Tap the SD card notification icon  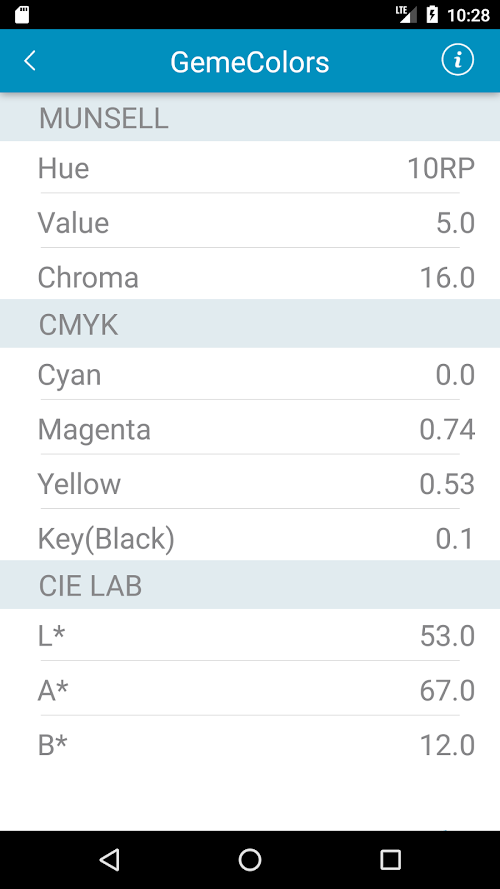click(x=22, y=15)
